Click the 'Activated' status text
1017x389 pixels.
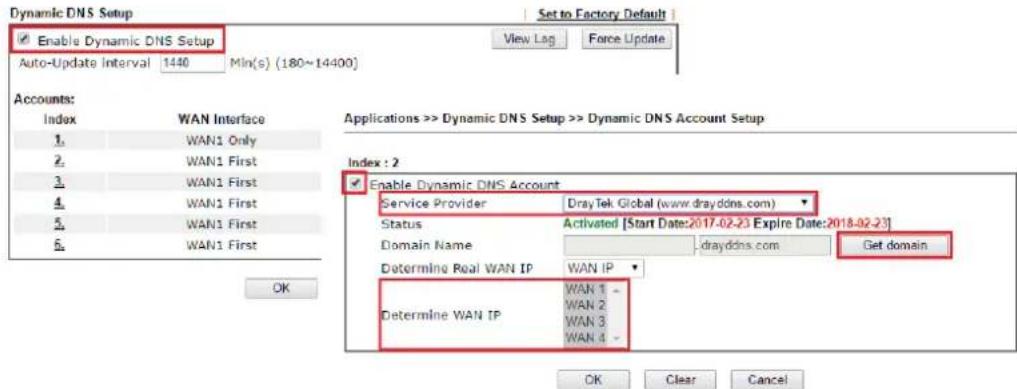[590, 224]
